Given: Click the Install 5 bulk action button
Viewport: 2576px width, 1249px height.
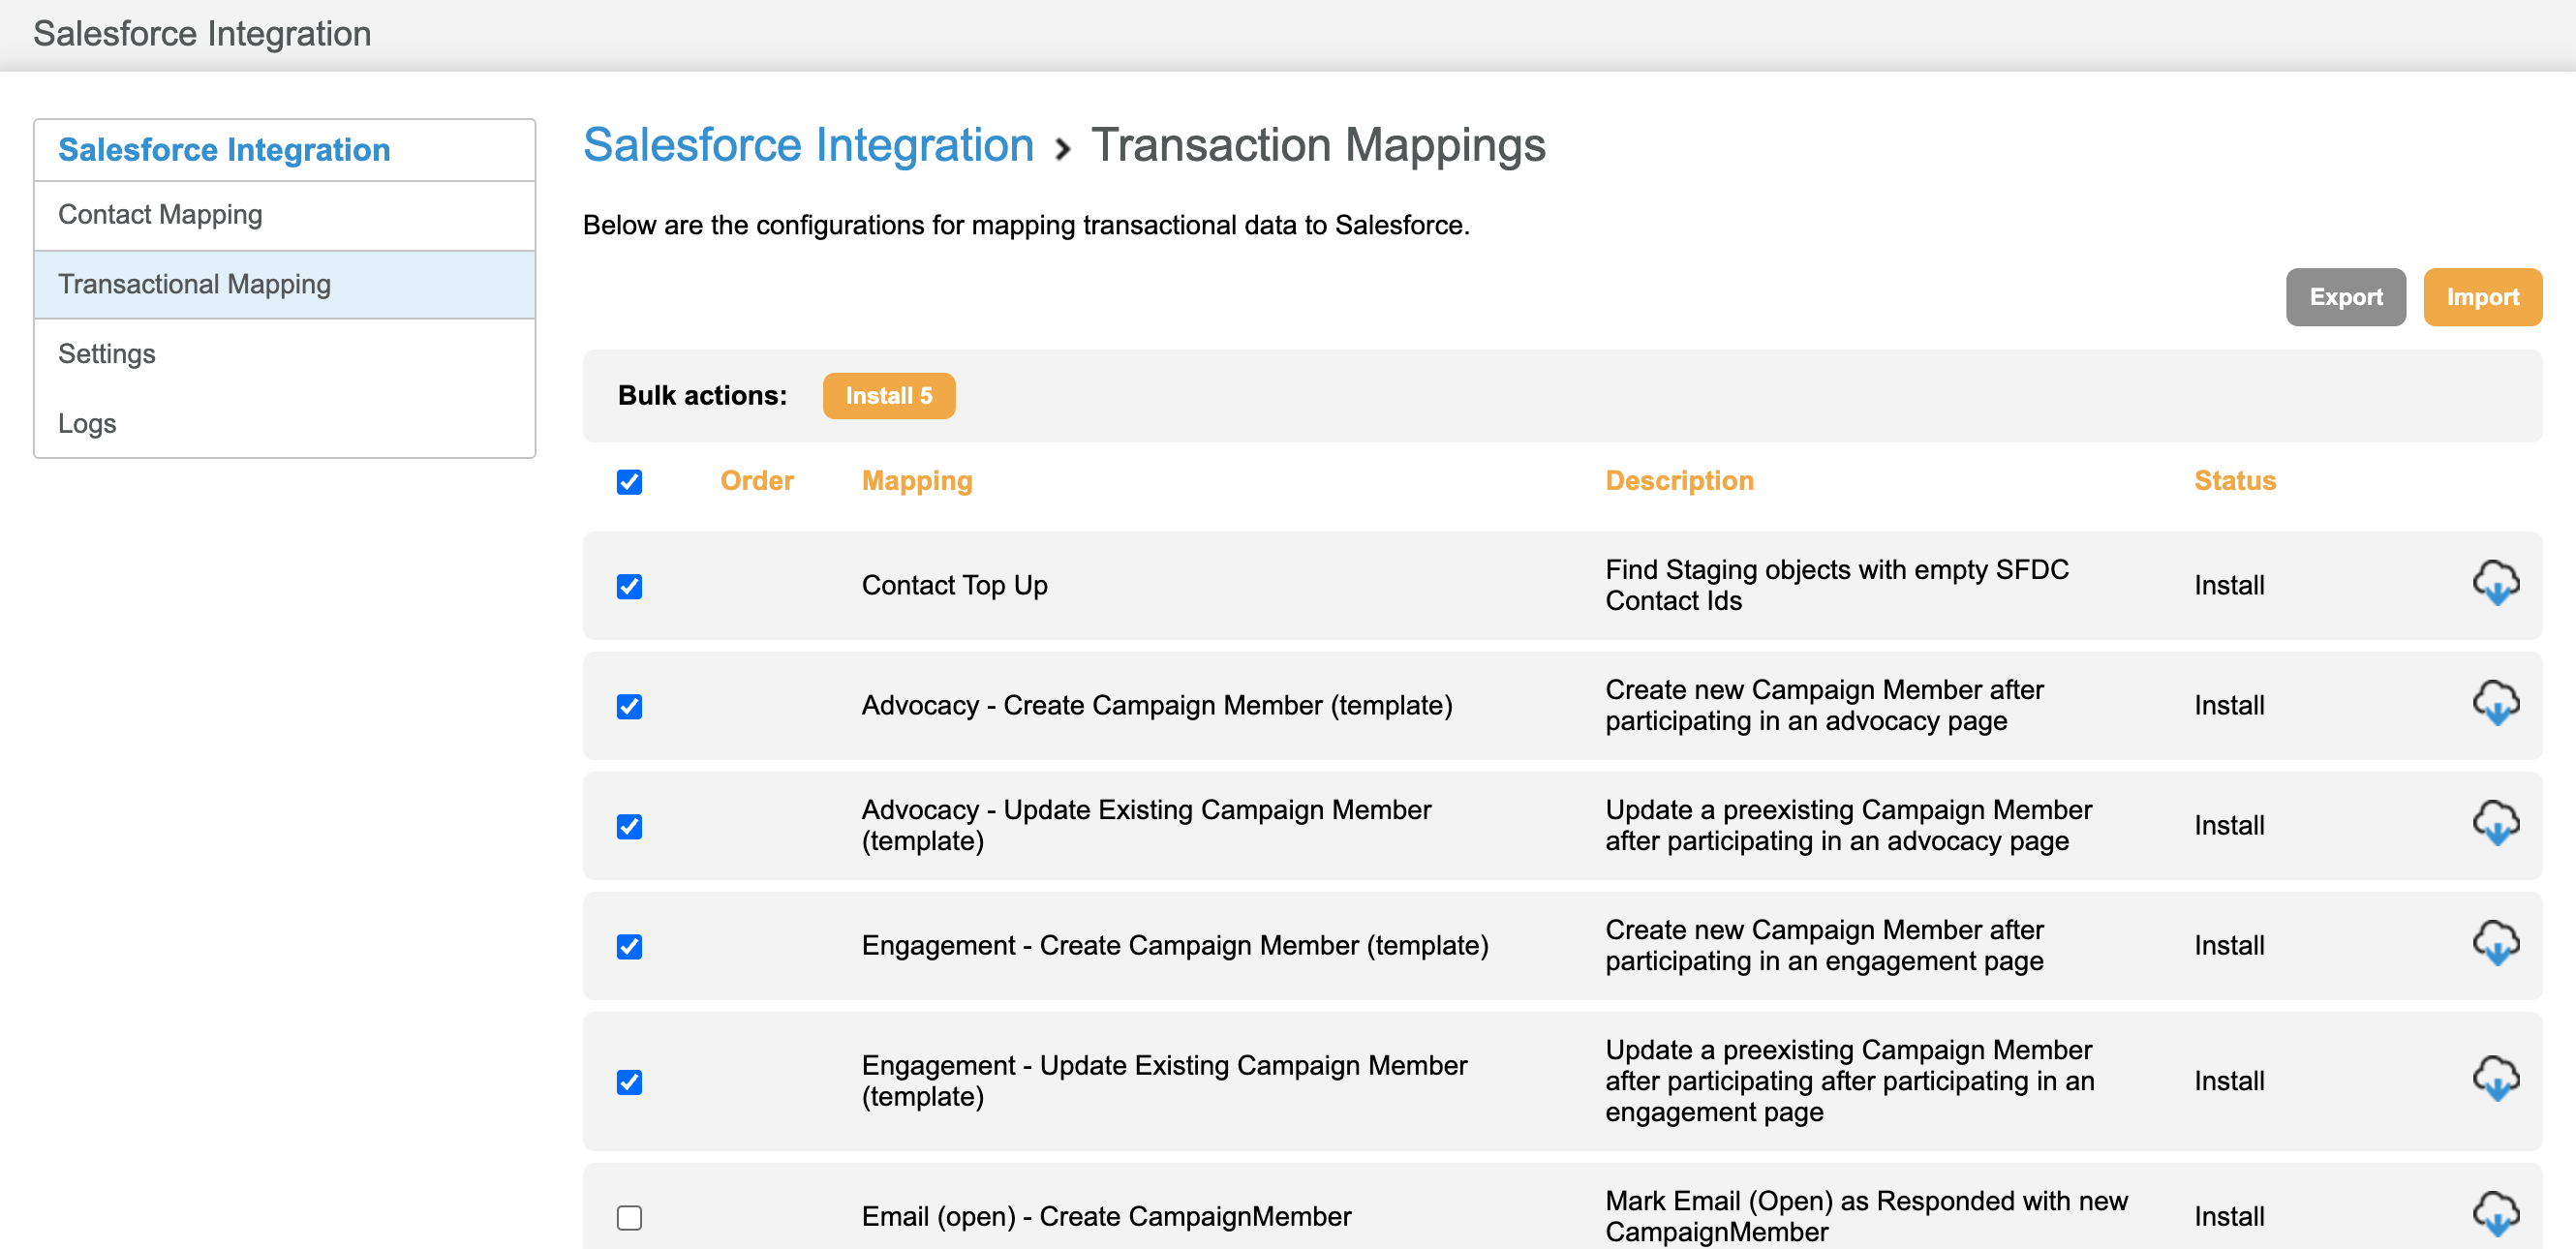Looking at the screenshot, I should (x=888, y=395).
